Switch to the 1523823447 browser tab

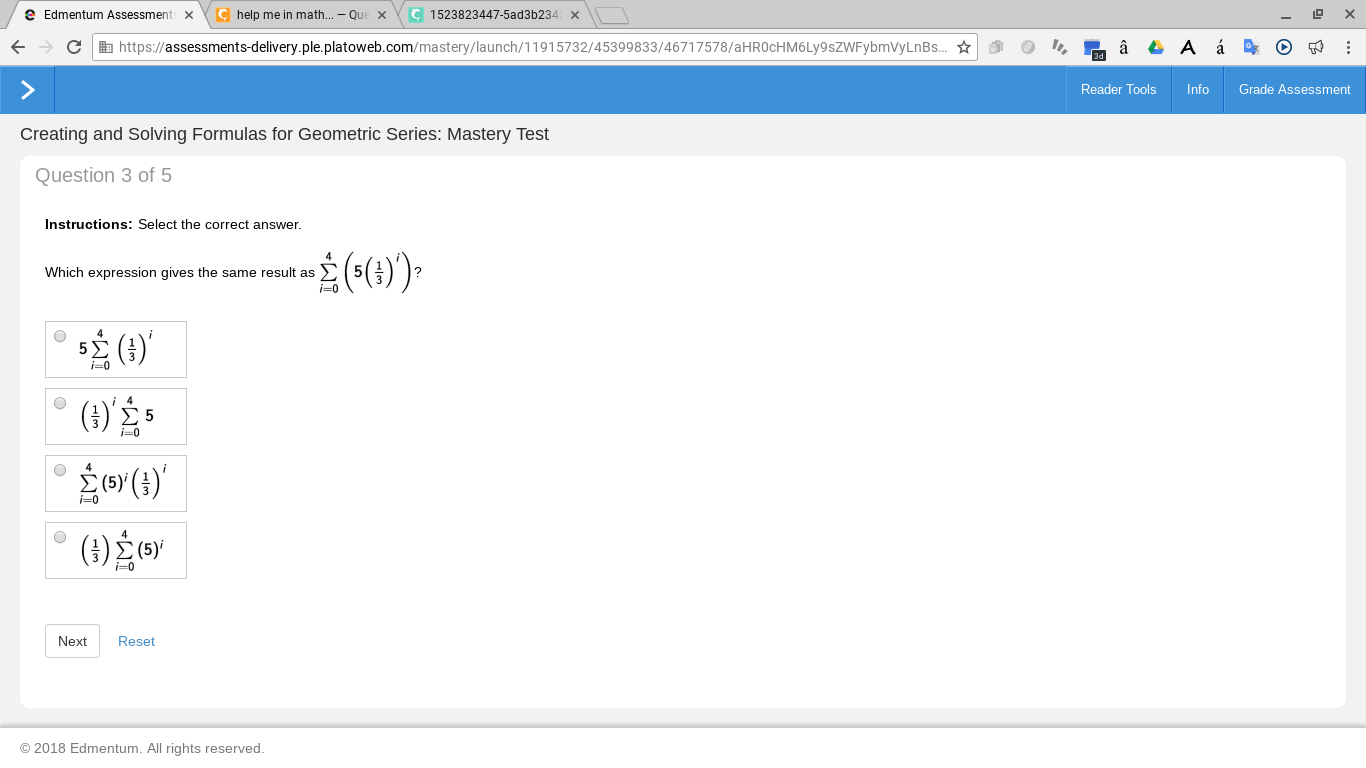coord(494,15)
